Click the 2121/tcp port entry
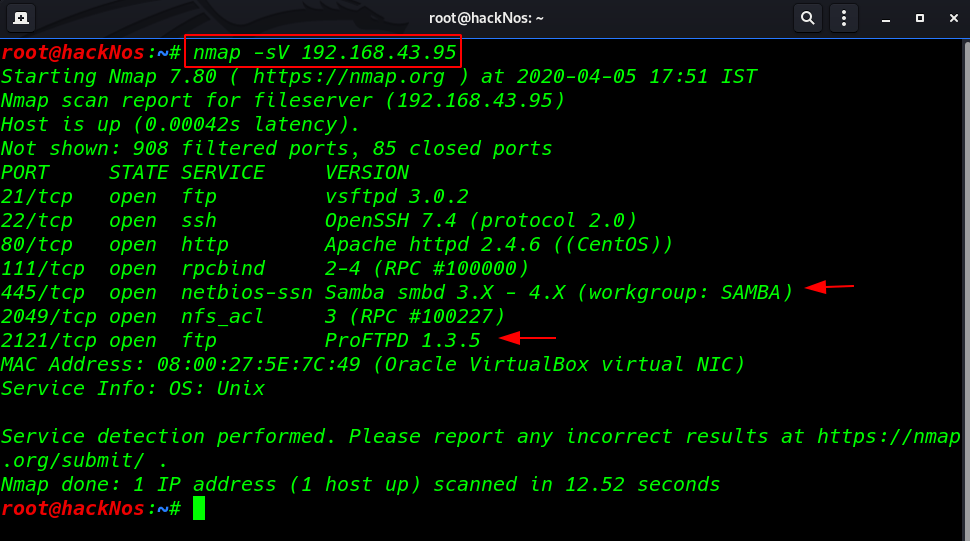The height and width of the screenshot is (541, 970). tap(48, 341)
